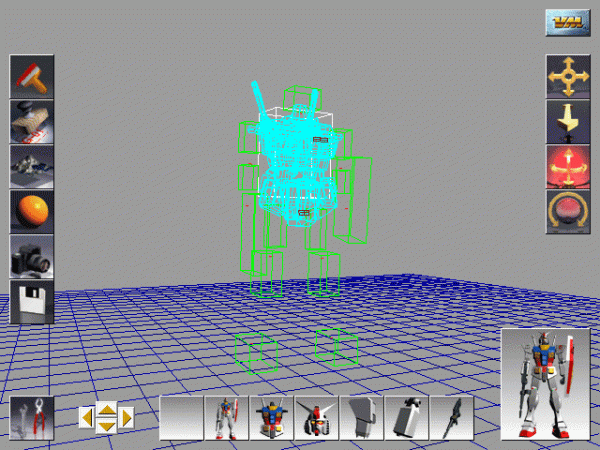Select the golden down-arrow tool
The width and height of the screenshot is (600, 450).
coord(568,122)
